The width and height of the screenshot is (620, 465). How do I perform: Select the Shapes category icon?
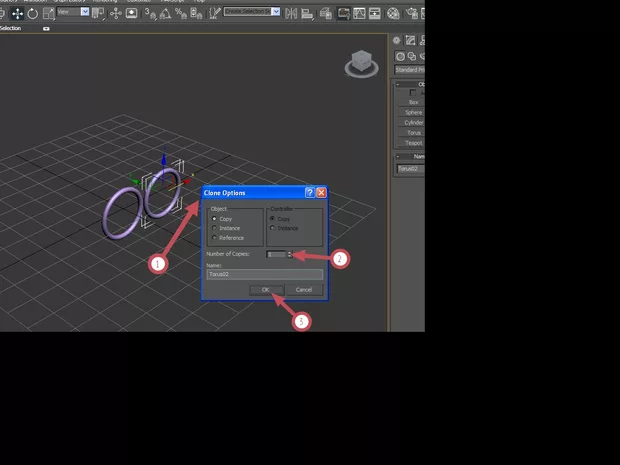(x=411, y=56)
